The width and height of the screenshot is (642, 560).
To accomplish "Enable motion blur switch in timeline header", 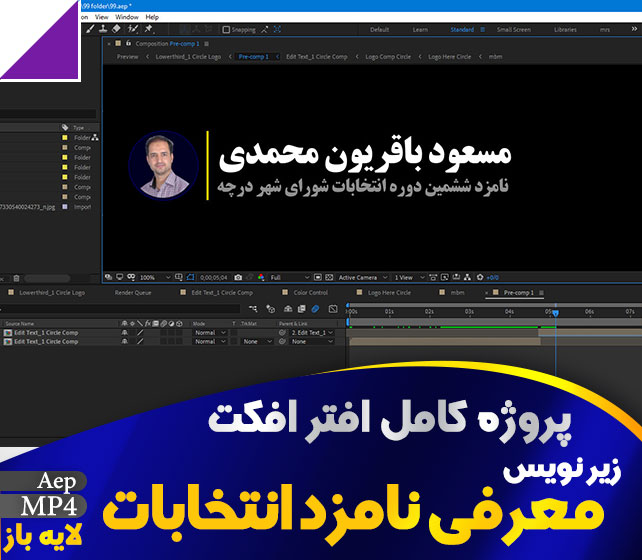I will 315,309.
